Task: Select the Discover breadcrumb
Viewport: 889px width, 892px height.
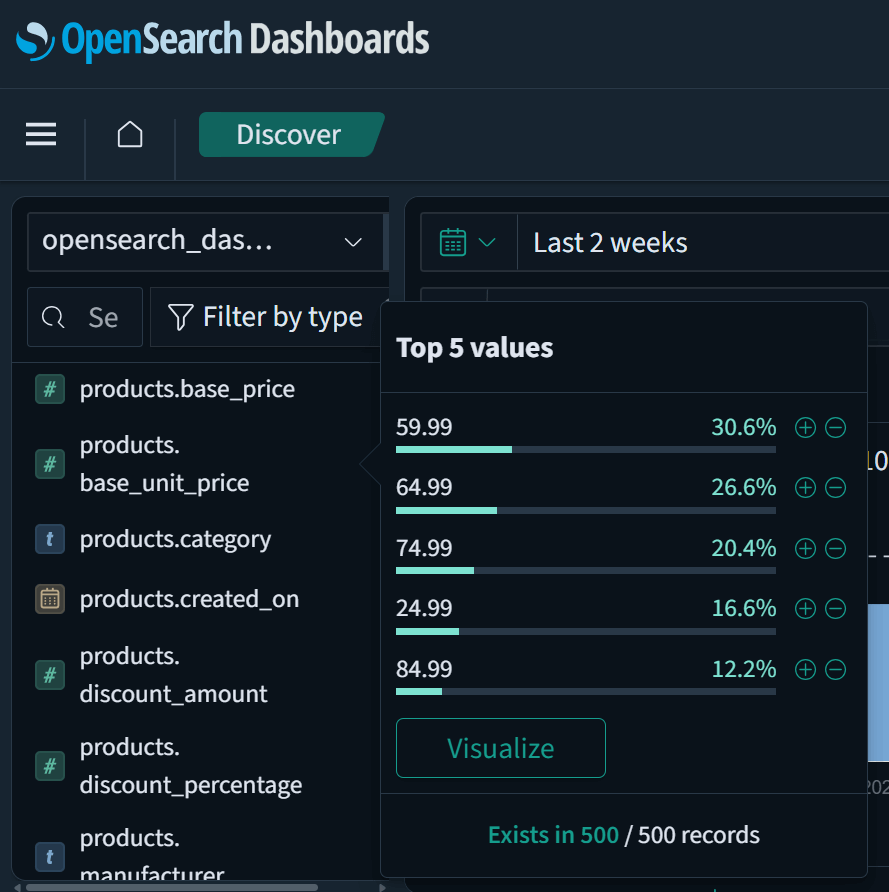Action: click(288, 134)
